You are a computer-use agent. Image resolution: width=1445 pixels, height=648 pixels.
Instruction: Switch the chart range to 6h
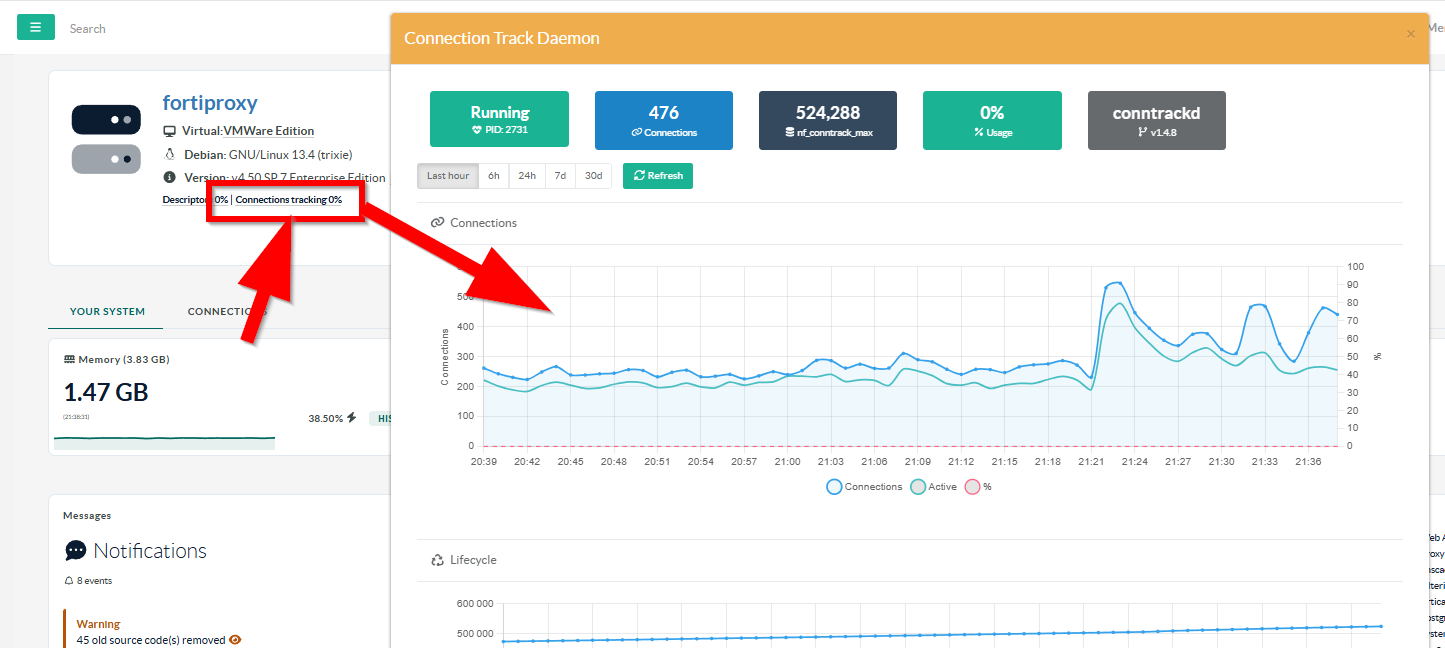click(x=494, y=176)
